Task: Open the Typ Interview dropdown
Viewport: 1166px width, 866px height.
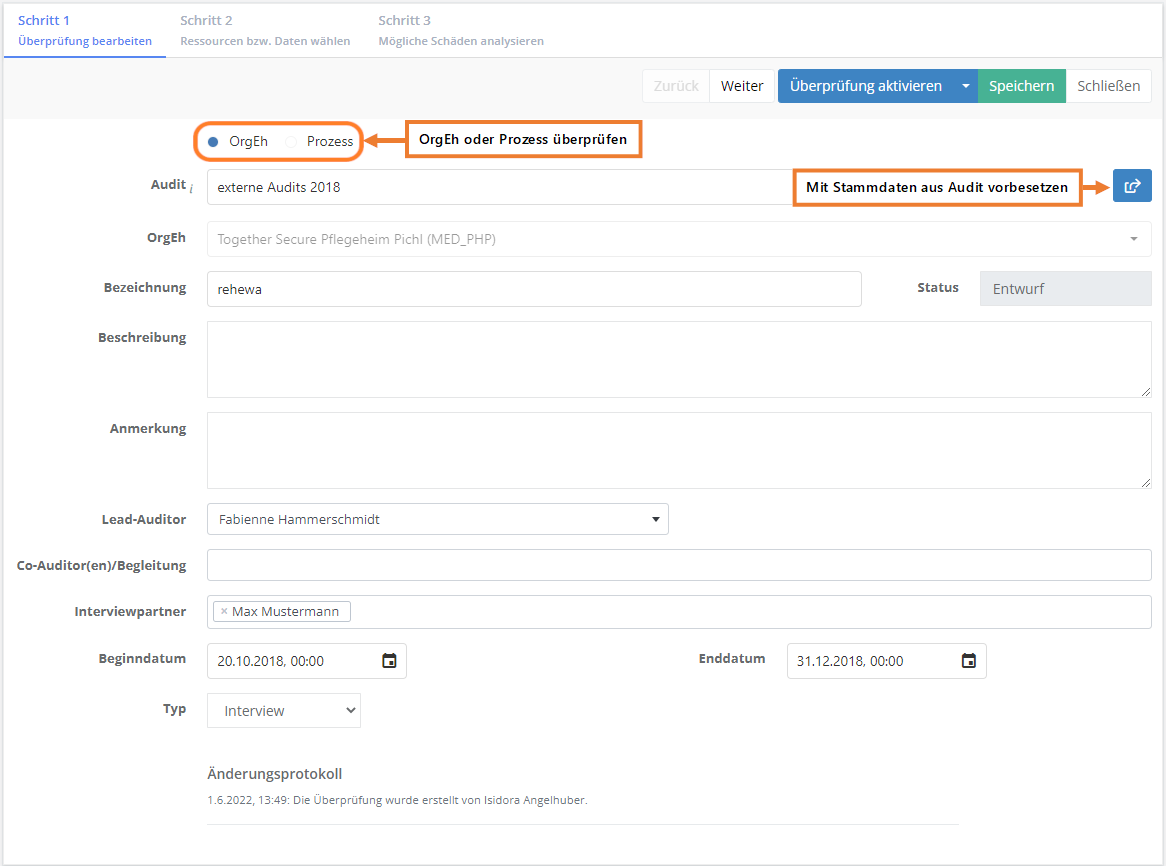Action: click(284, 711)
